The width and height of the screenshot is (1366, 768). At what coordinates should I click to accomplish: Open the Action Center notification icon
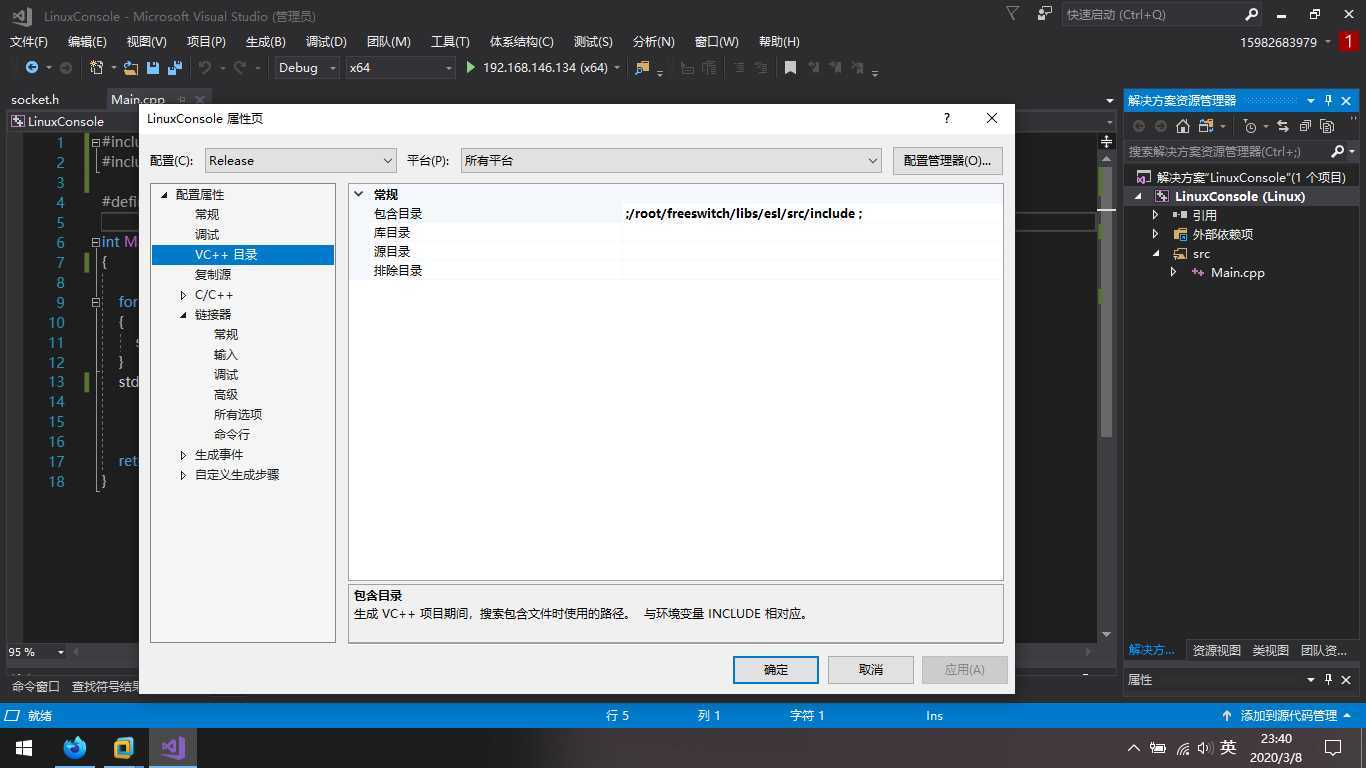point(1333,748)
